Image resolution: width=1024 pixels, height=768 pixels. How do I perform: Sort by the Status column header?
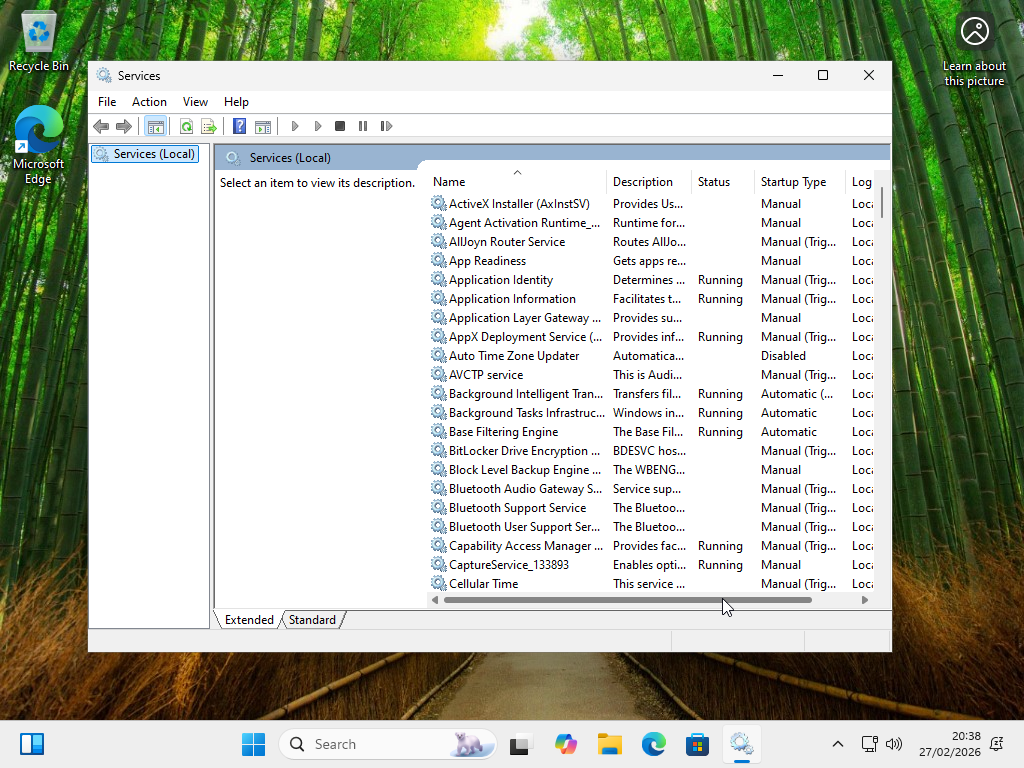pyautogui.click(x=722, y=182)
